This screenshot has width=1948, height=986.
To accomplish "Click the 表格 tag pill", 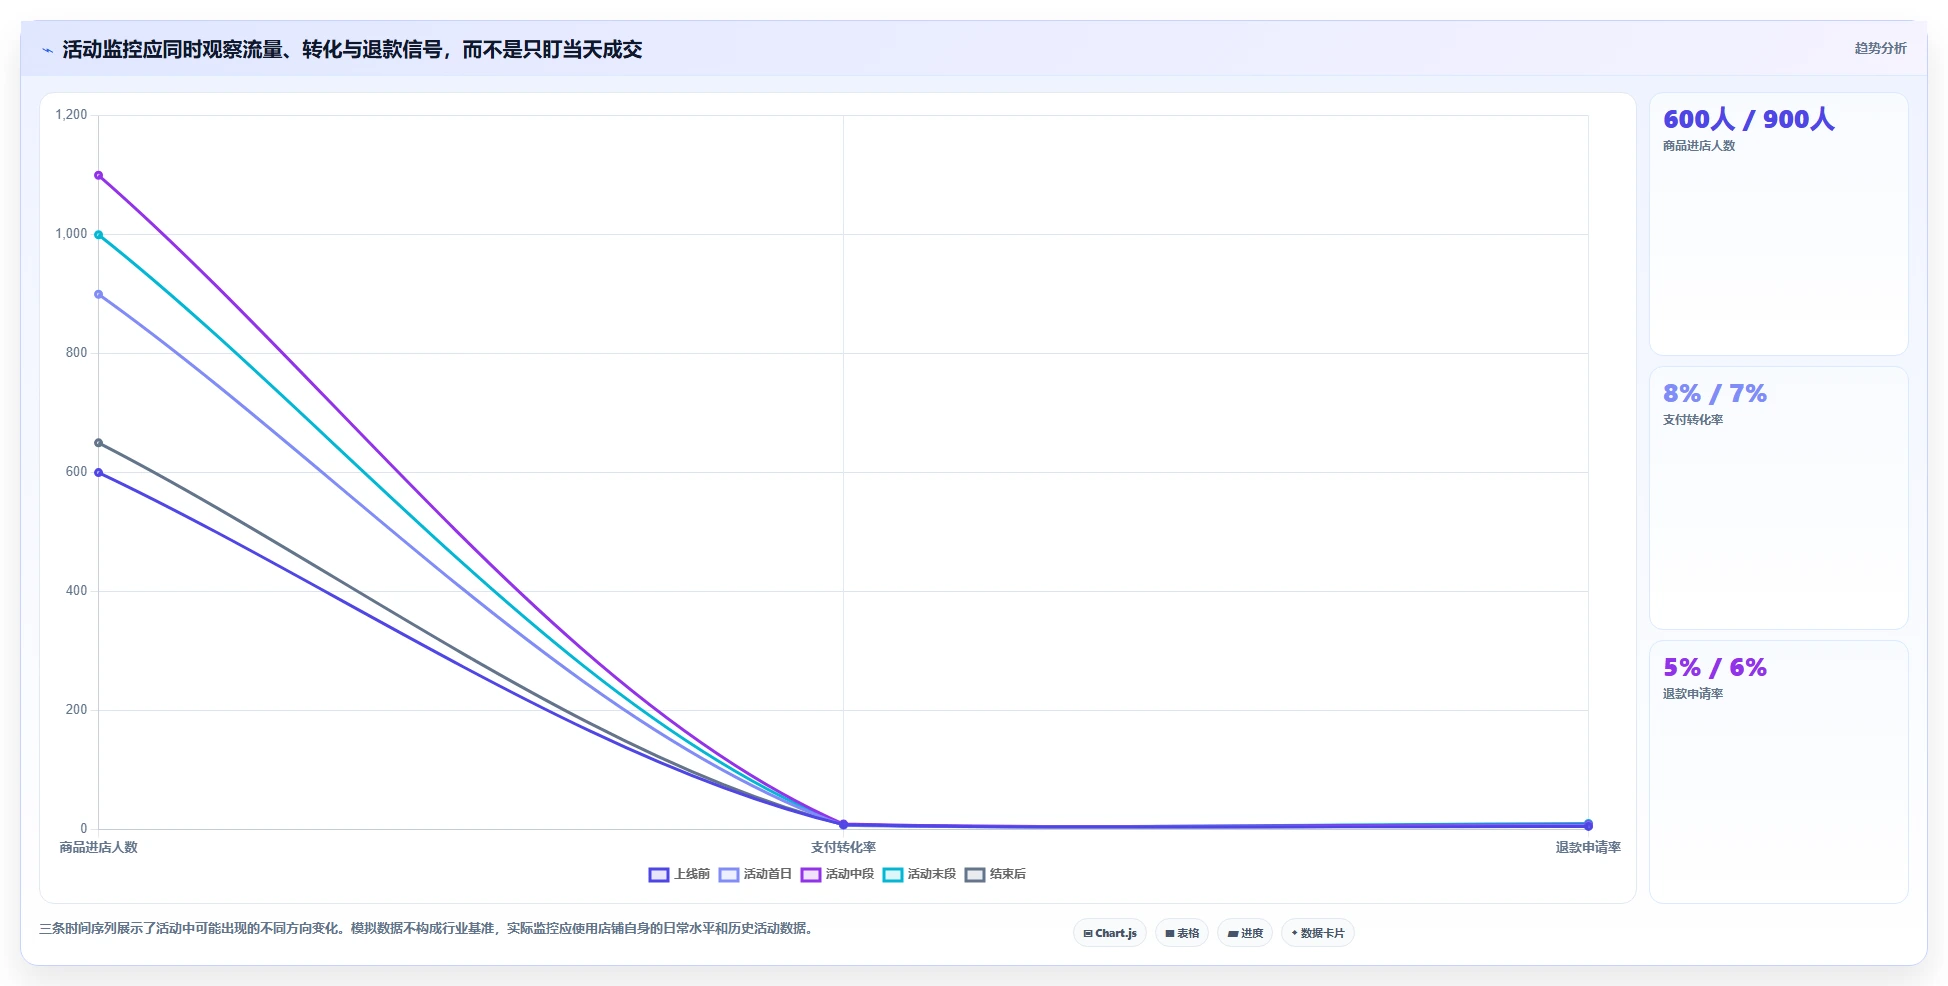I will pyautogui.click(x=1182, y=933).
